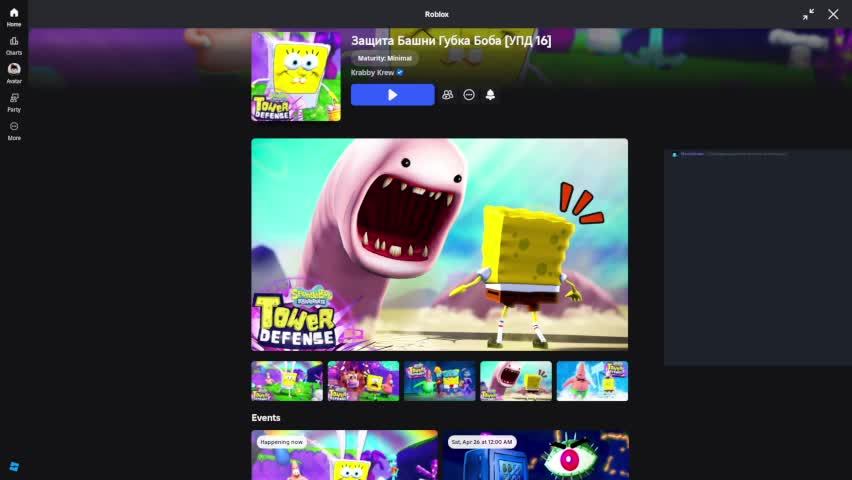
Task: Open the Krabby Krew creator page
Action: [372, 72]
